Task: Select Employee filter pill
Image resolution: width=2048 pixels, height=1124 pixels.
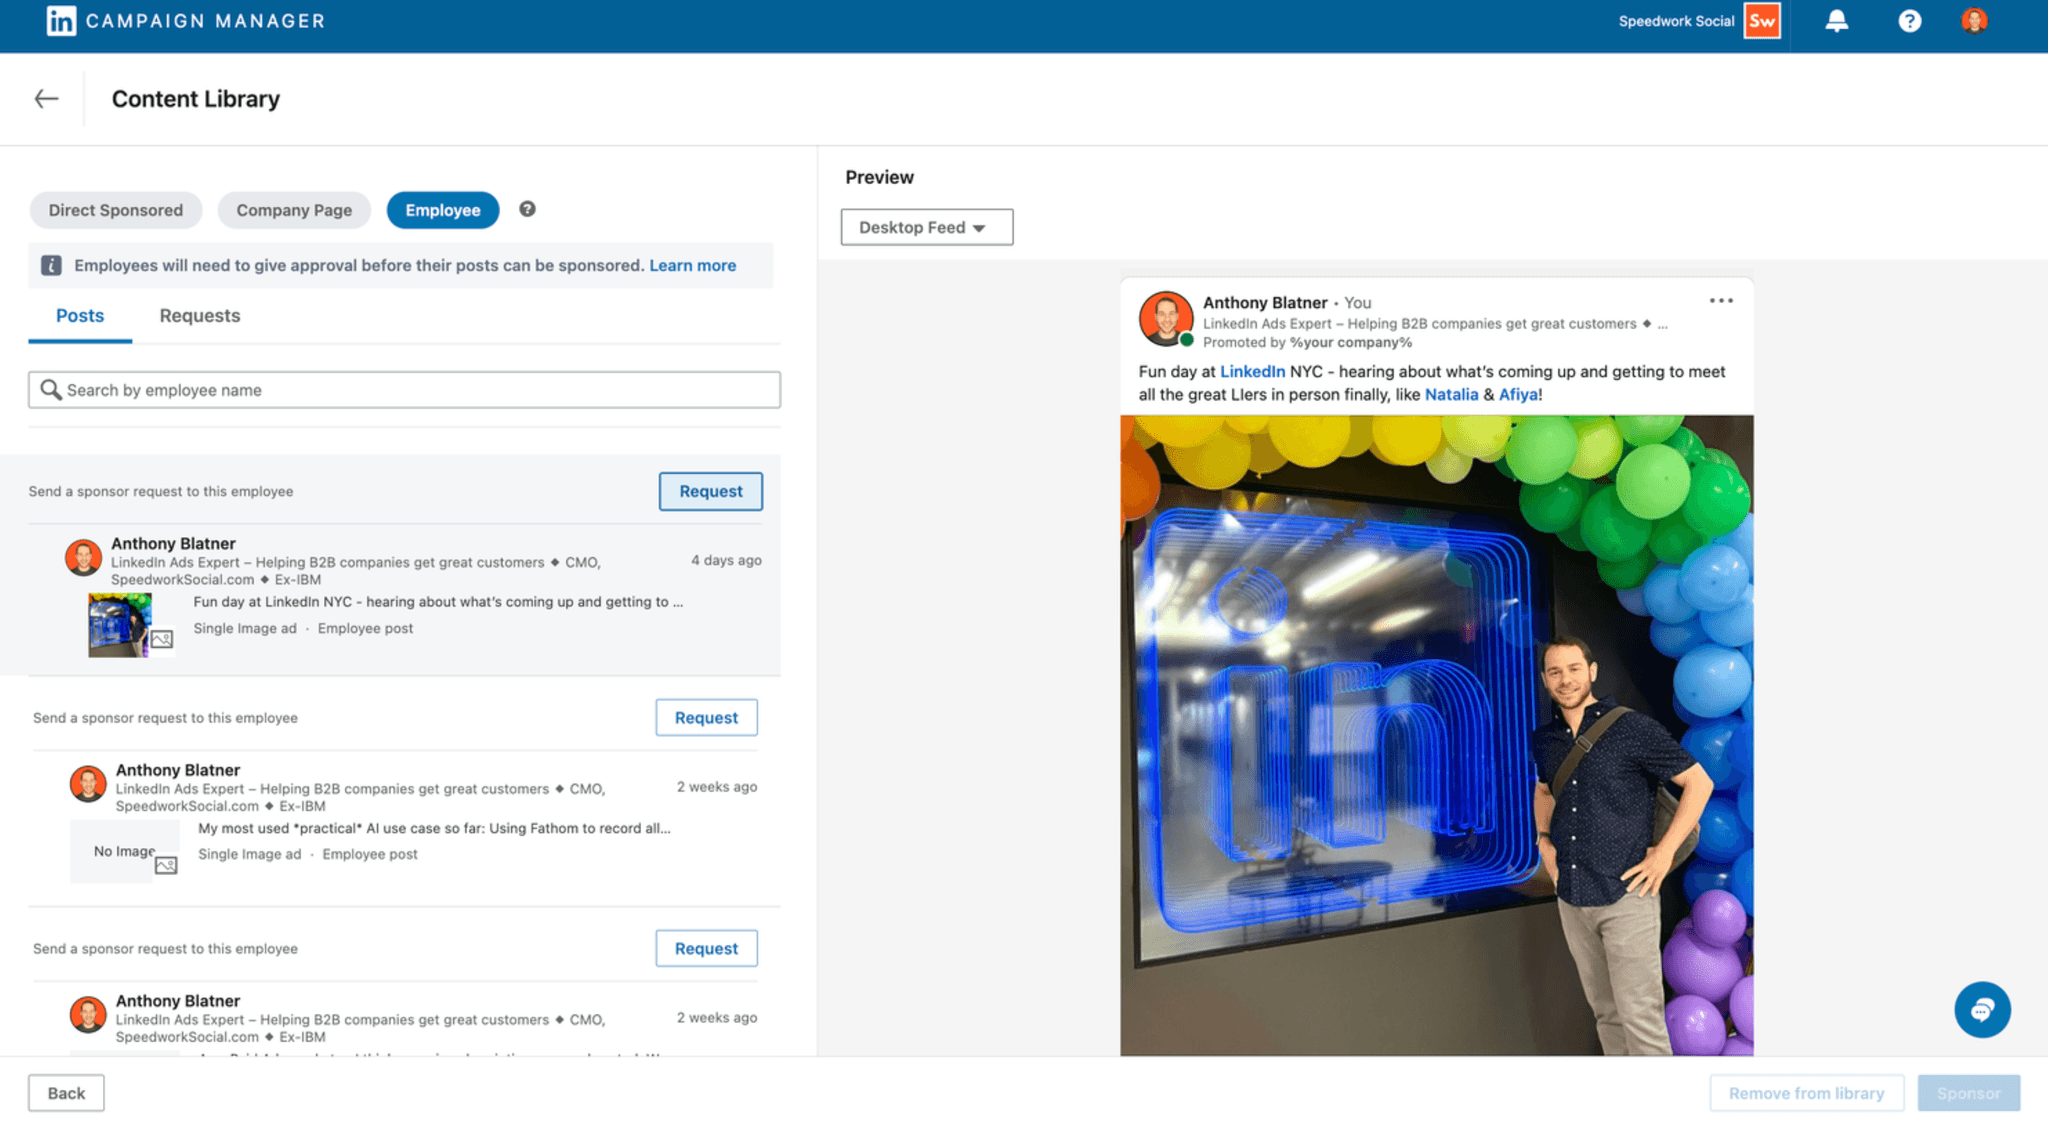Action: click(x=443, y=210)
